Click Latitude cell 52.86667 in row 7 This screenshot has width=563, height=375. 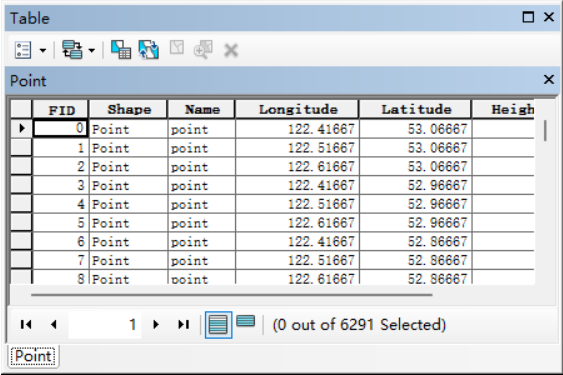(415, 259)
